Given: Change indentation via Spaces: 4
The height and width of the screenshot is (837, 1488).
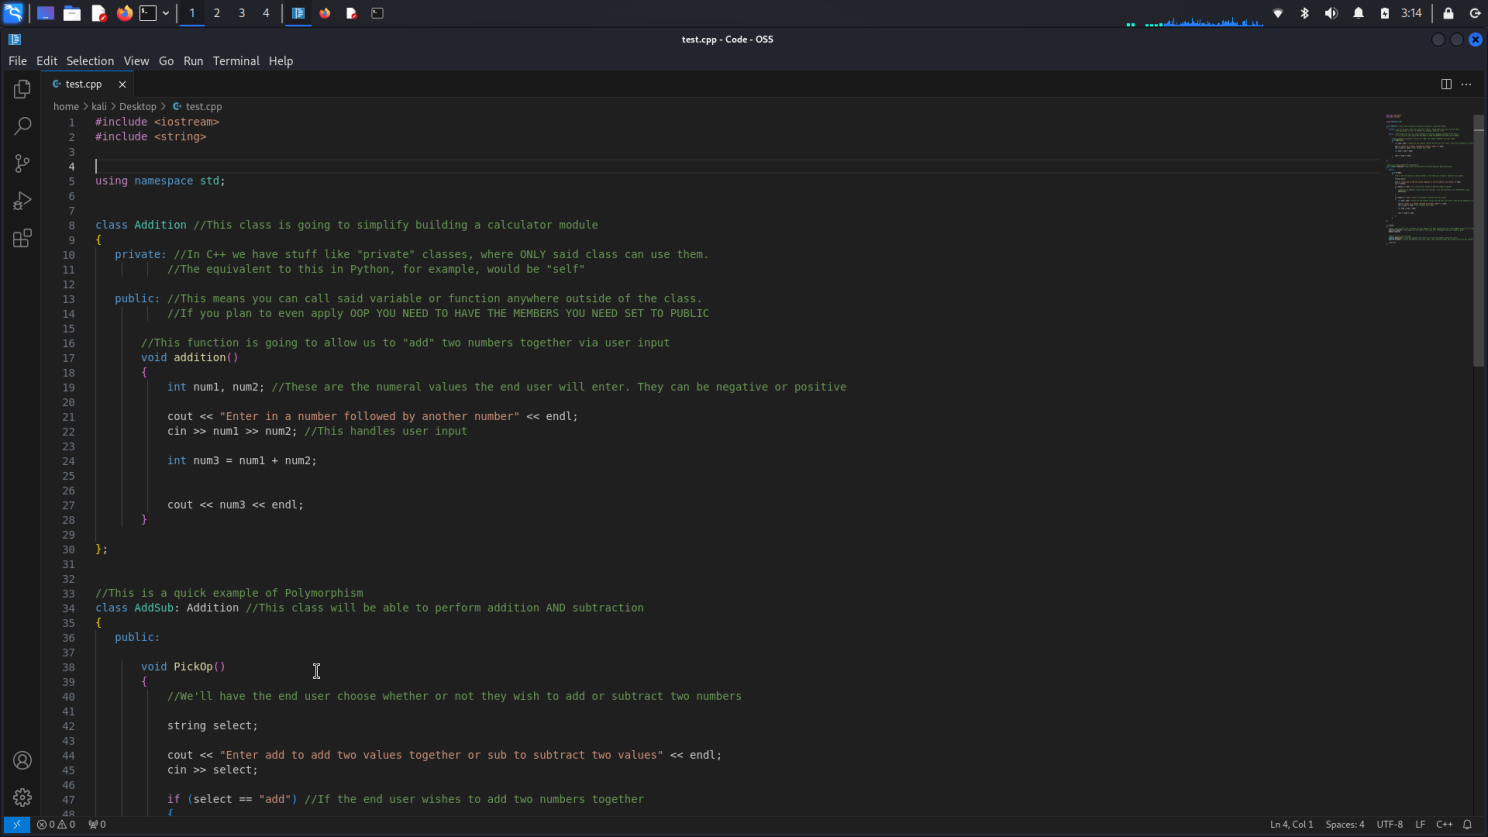Looking at the screenshot, I should click(1345, 825).
